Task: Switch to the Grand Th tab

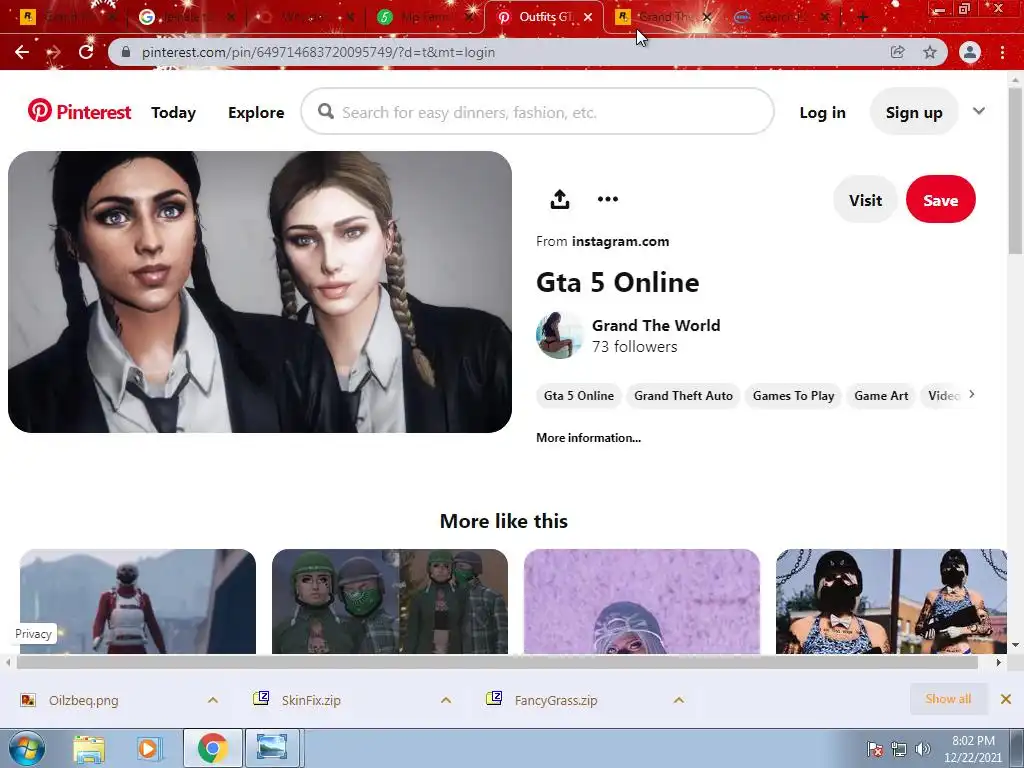Action: pyautogui.click(x=663, y=17)
